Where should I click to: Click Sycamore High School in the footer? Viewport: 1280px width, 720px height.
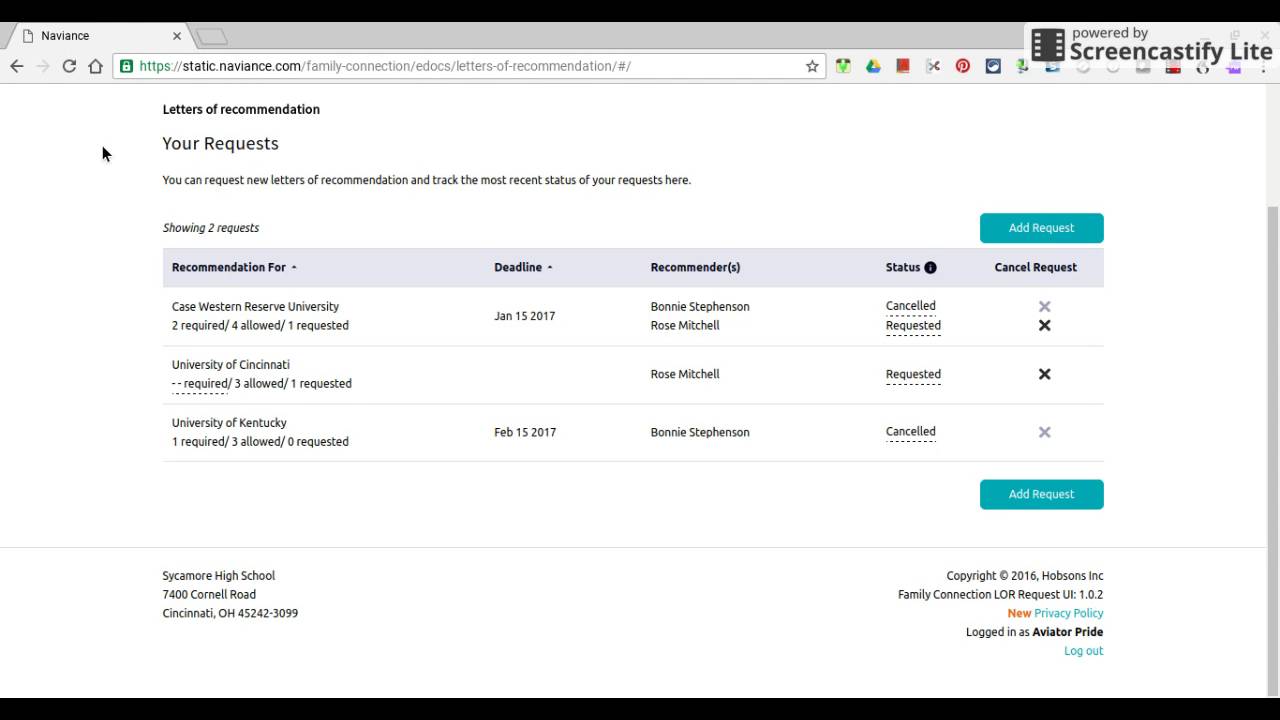point(218,576)
